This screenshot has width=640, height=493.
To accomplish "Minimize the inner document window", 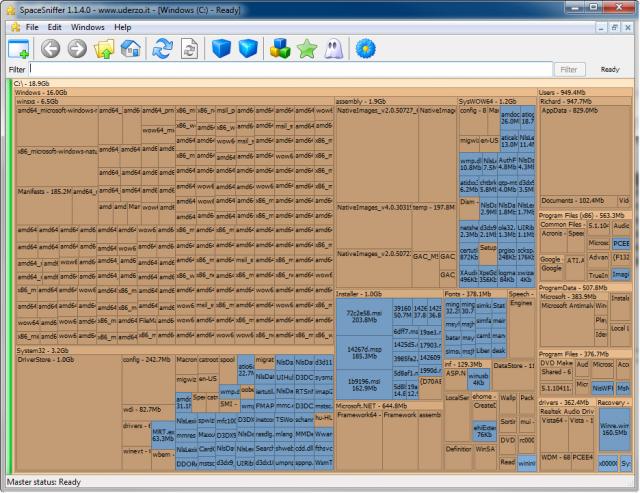I will point(601,28).
